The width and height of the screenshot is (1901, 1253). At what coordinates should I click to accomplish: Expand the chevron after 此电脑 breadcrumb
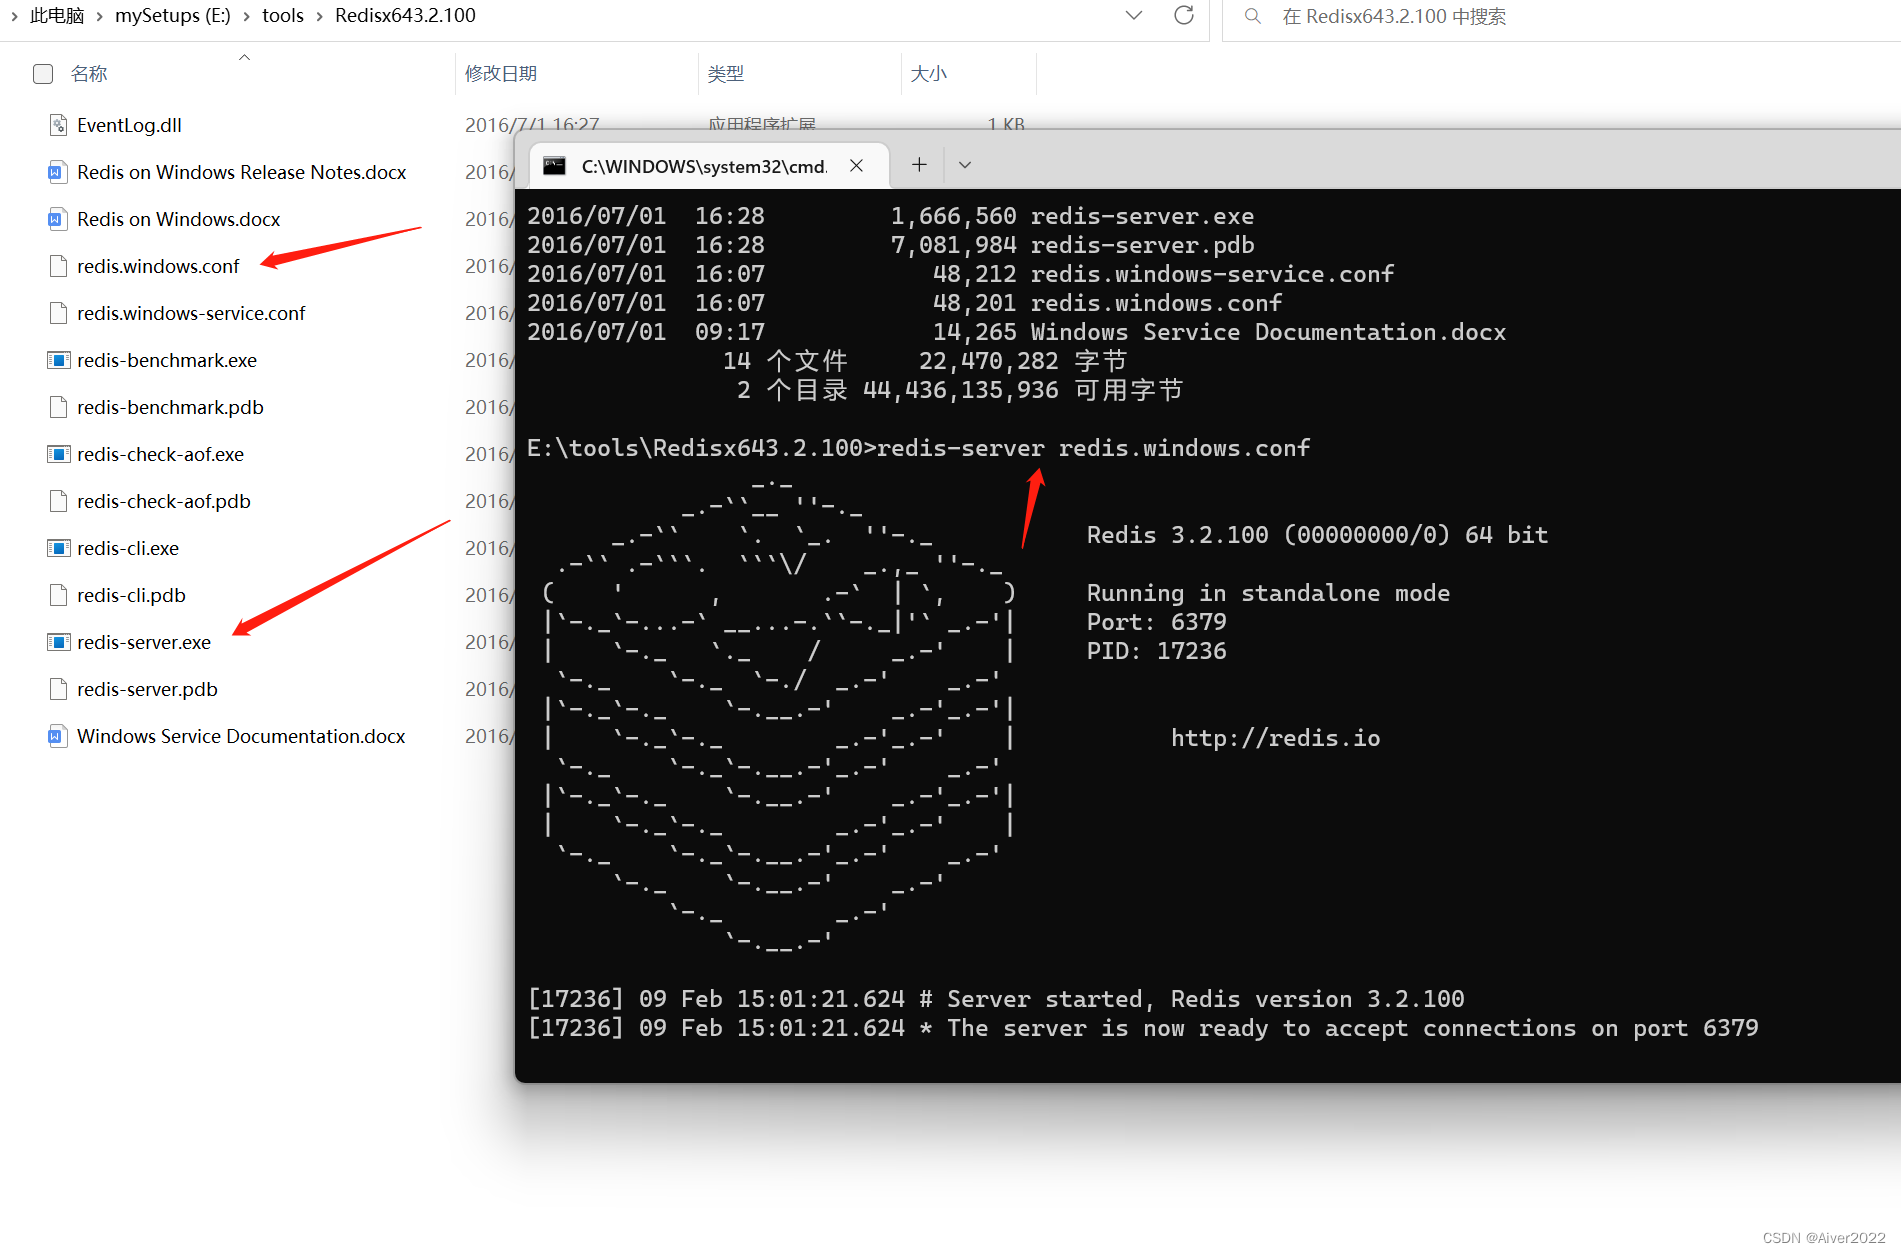click(x=100, y=16)
